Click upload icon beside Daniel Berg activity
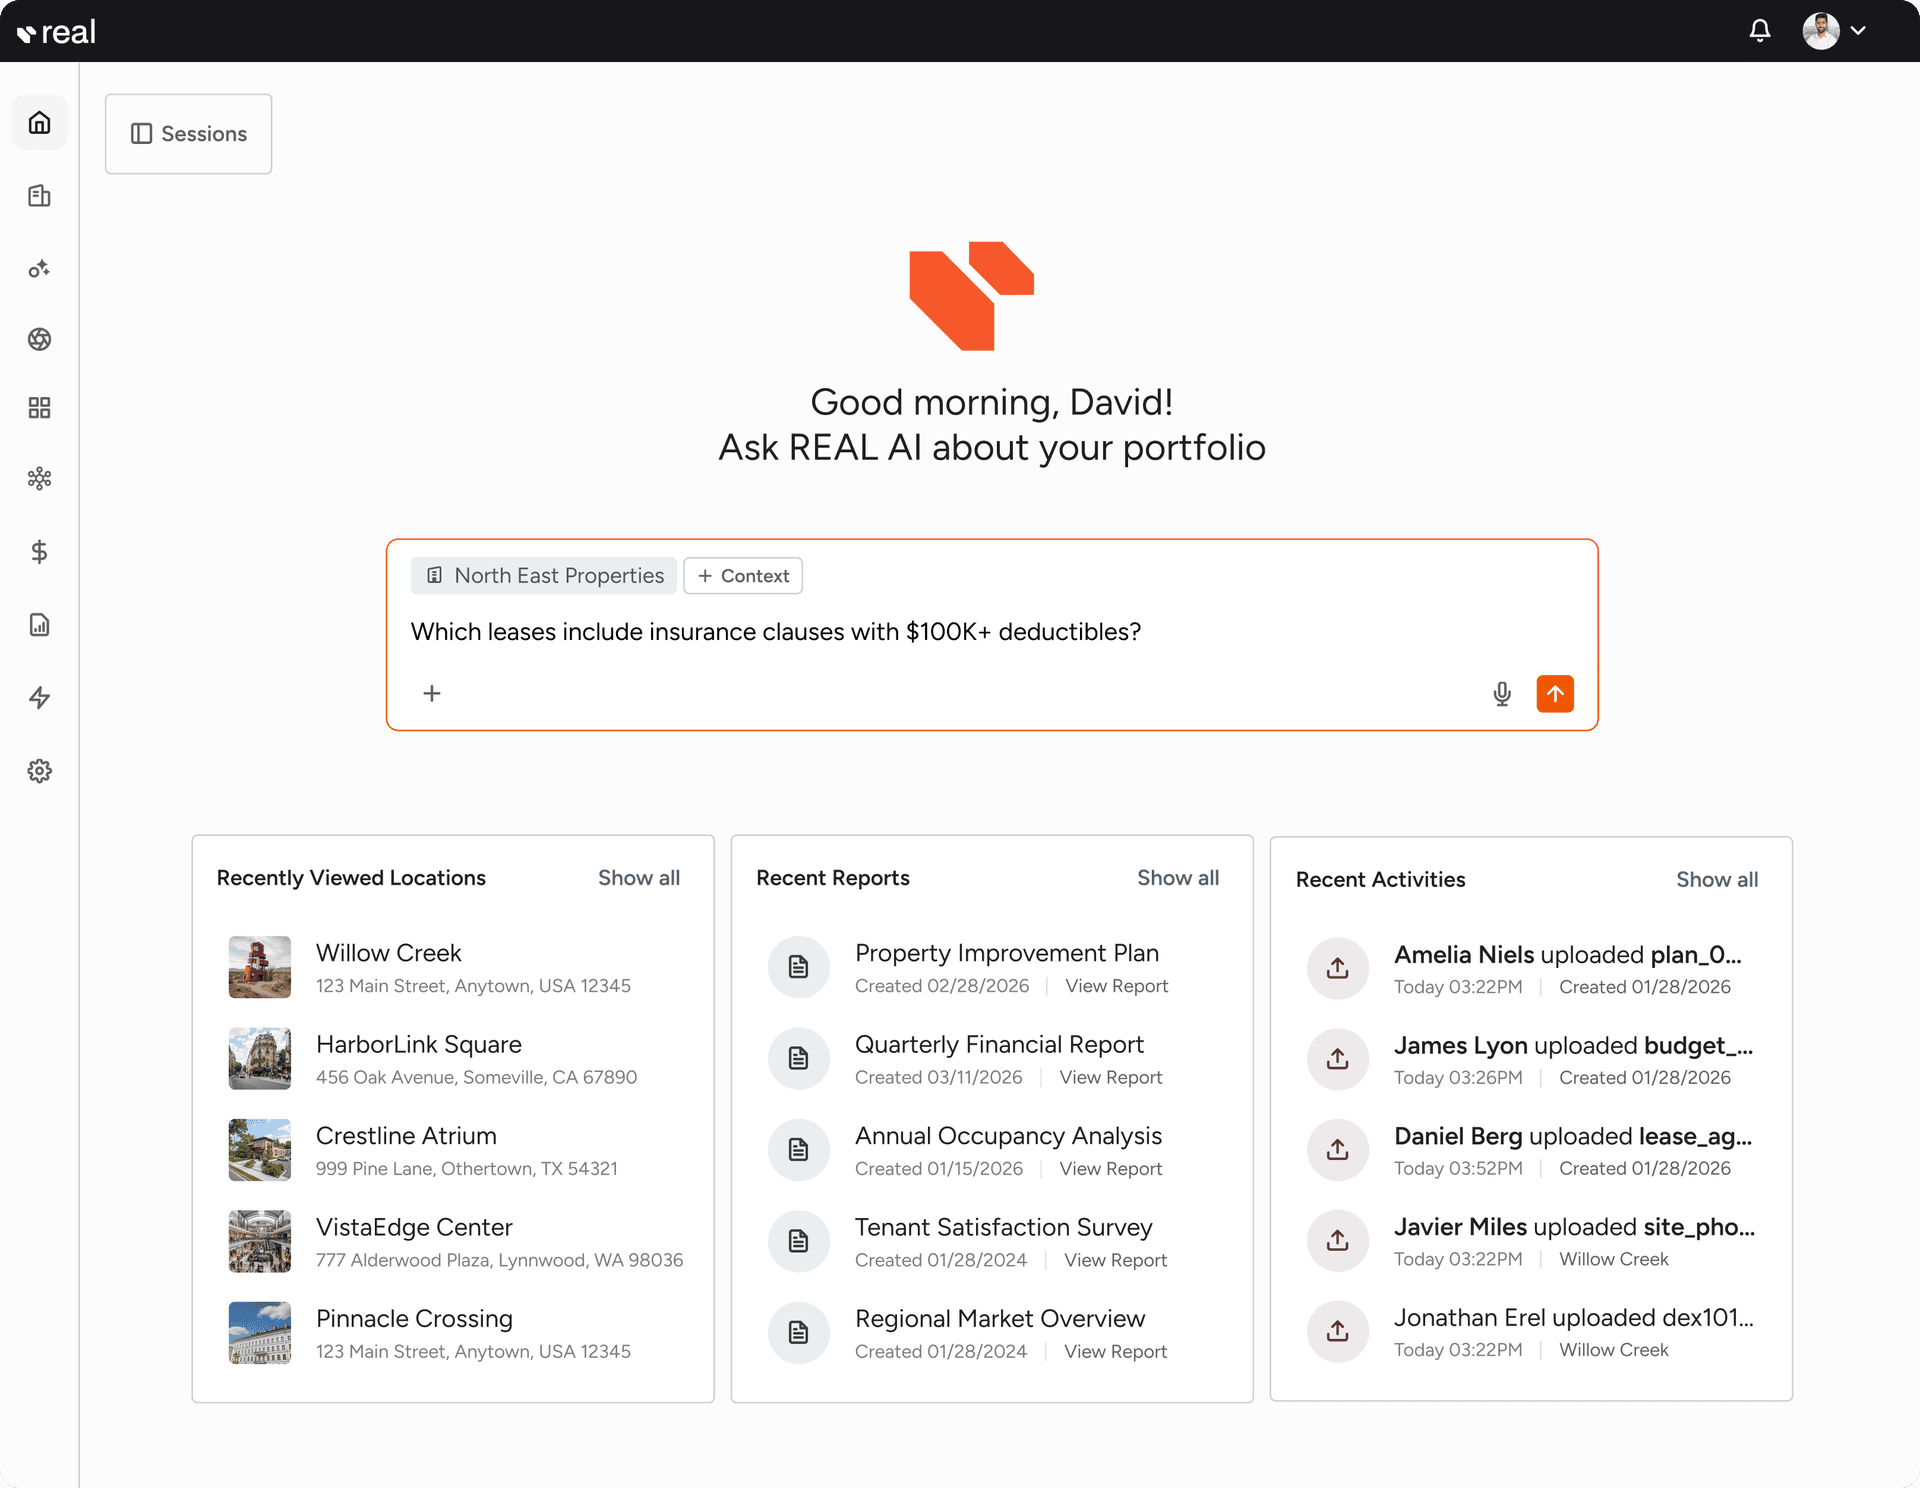Image resolution: width=1920 pixels, height=1488 pixels. [x=1338, y=1150]
